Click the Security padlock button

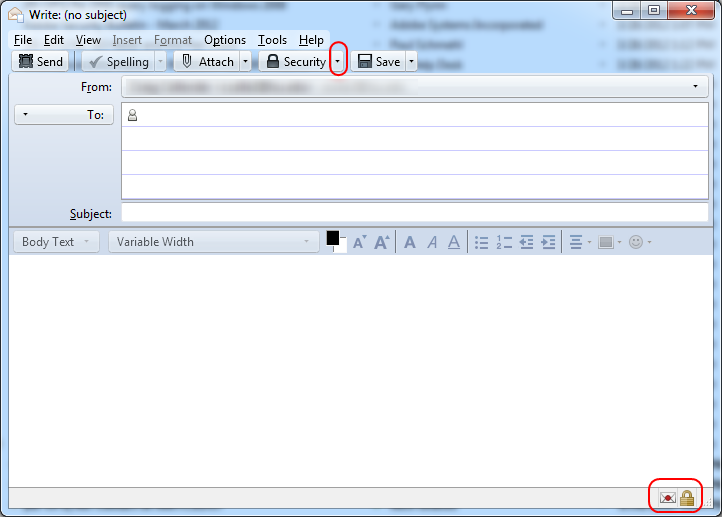pyautogui.click(x=296, y=61)
